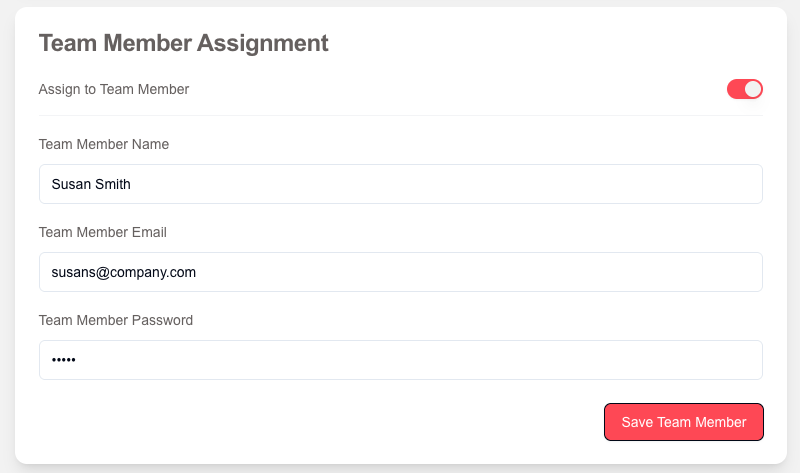Click the "Team Member Assignment" heading
Screen dimensions: 800x473
(x=183, y=43)
